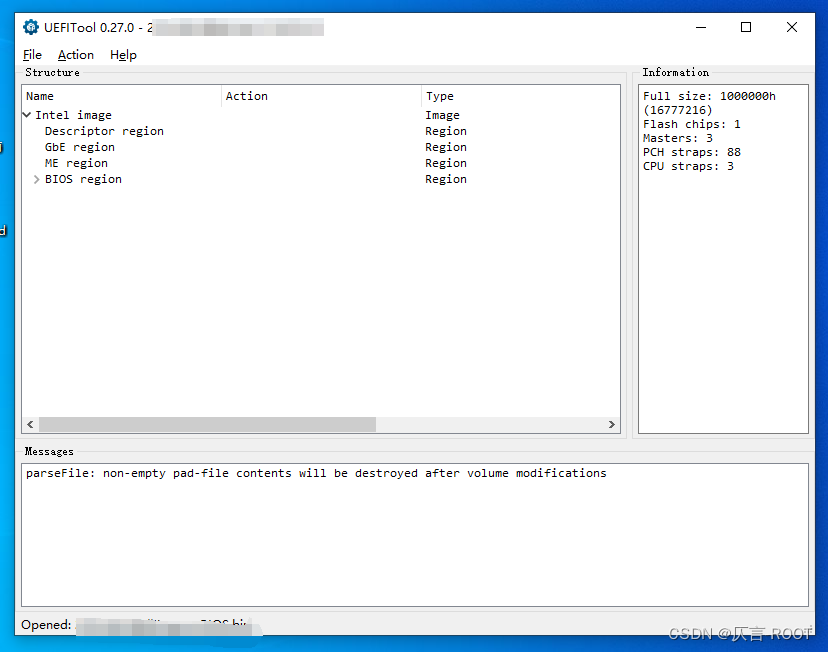Click the 'PCH straps: 88' info line
828x652 pixels.
click(x=692, y=152)
